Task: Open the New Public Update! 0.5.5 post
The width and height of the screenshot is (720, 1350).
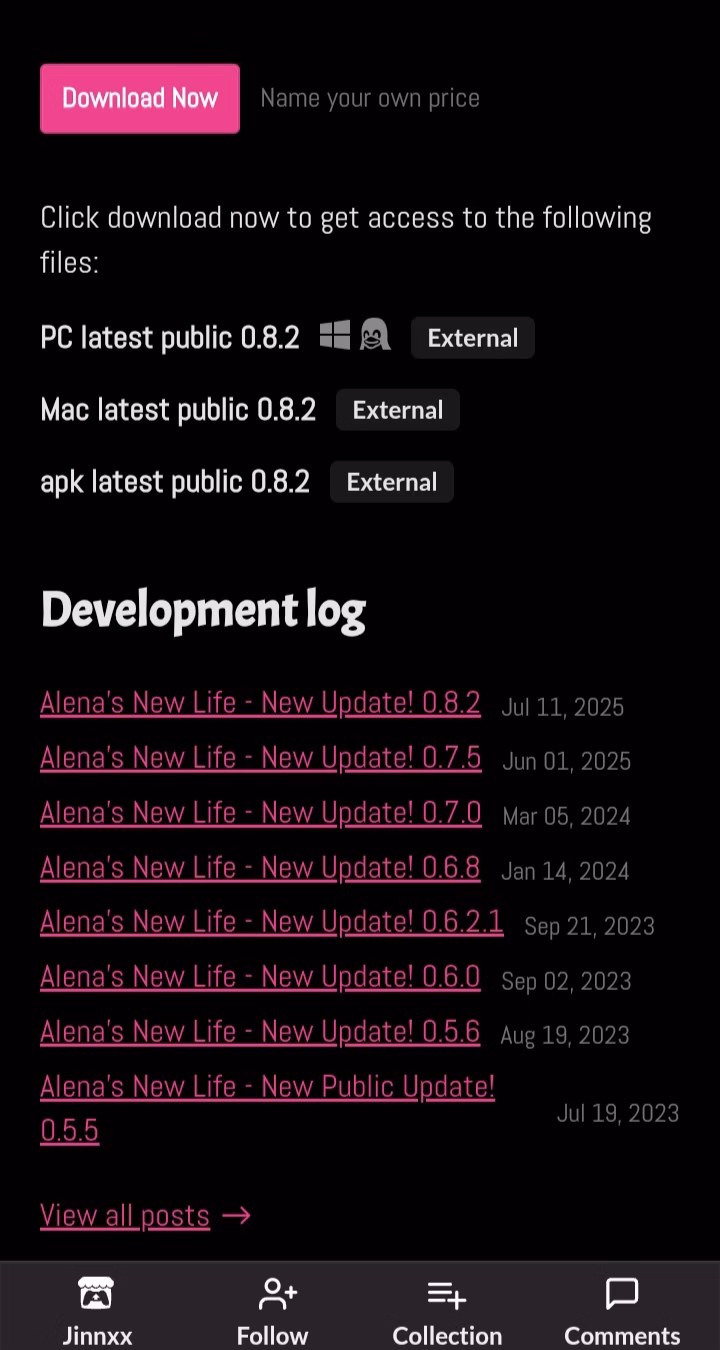Action: (267, 1087)
